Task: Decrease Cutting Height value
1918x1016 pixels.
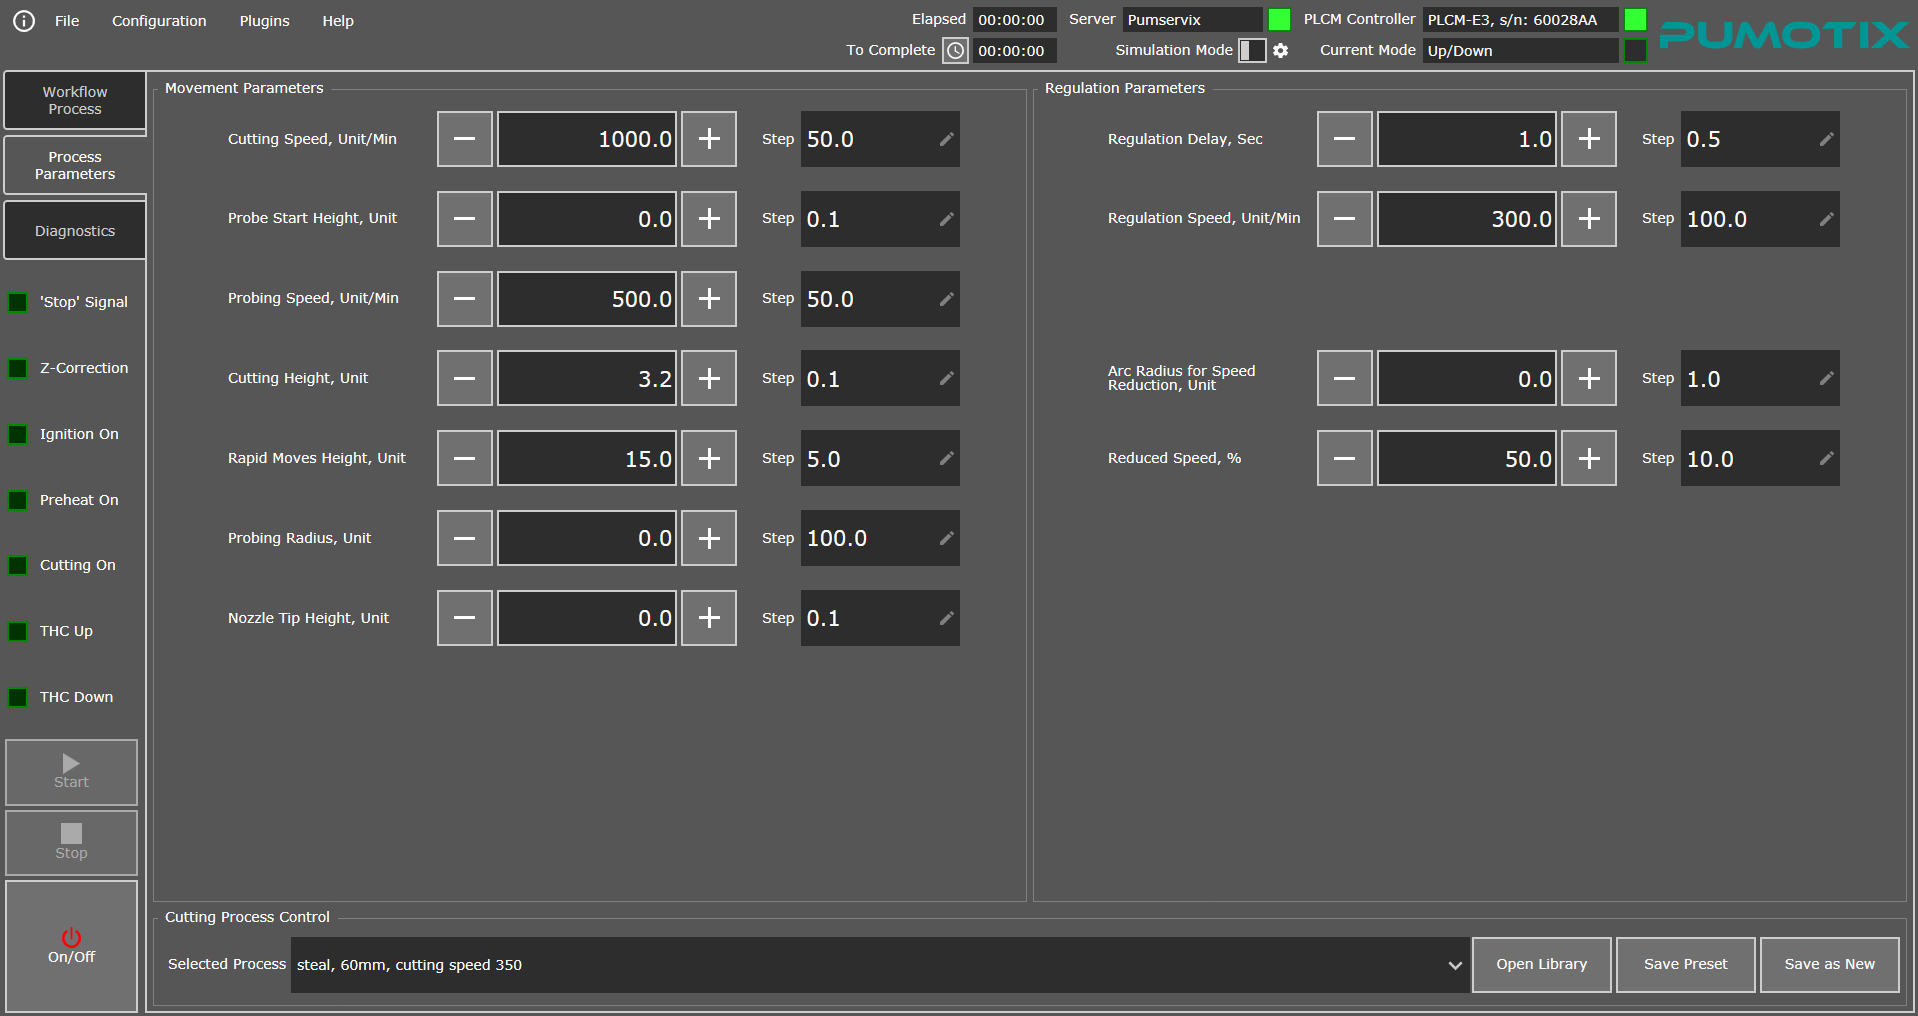Action: click(465, 378)
